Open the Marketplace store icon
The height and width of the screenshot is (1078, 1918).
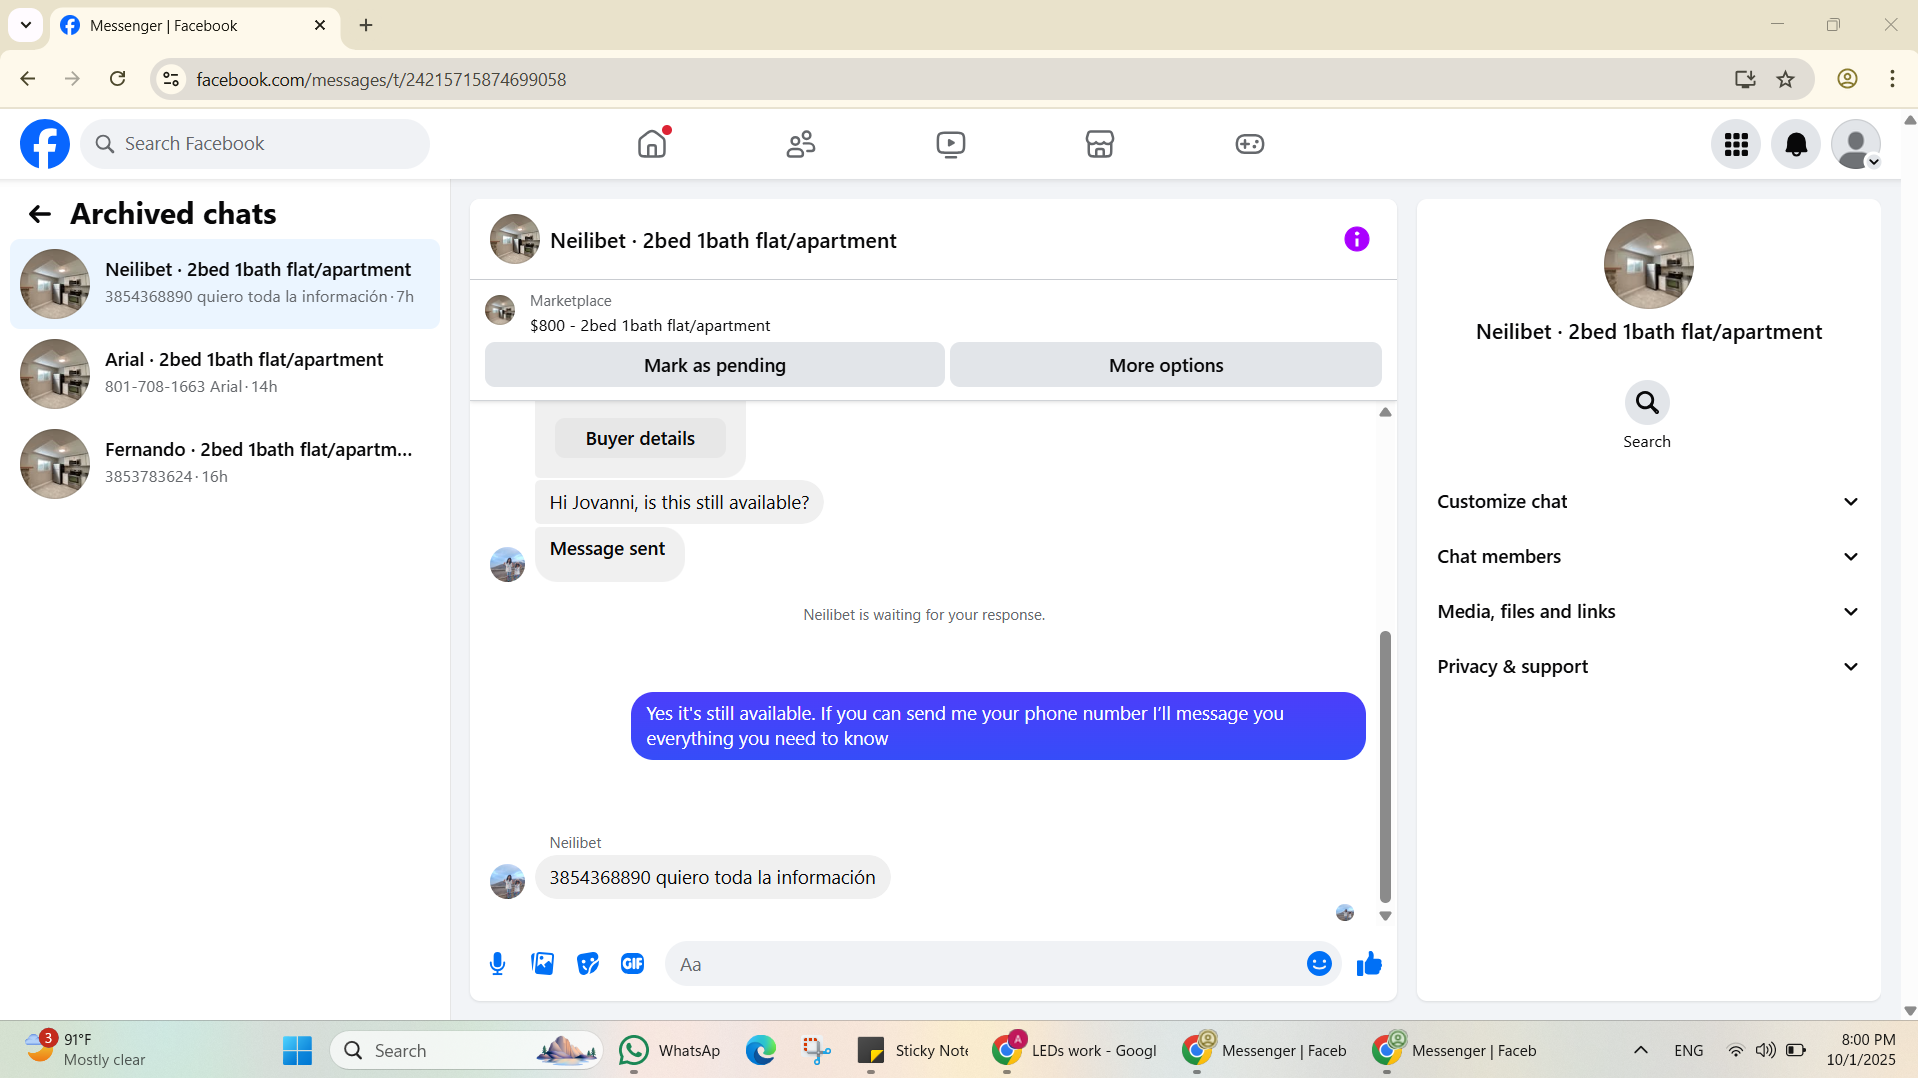tap(1100, 144)
